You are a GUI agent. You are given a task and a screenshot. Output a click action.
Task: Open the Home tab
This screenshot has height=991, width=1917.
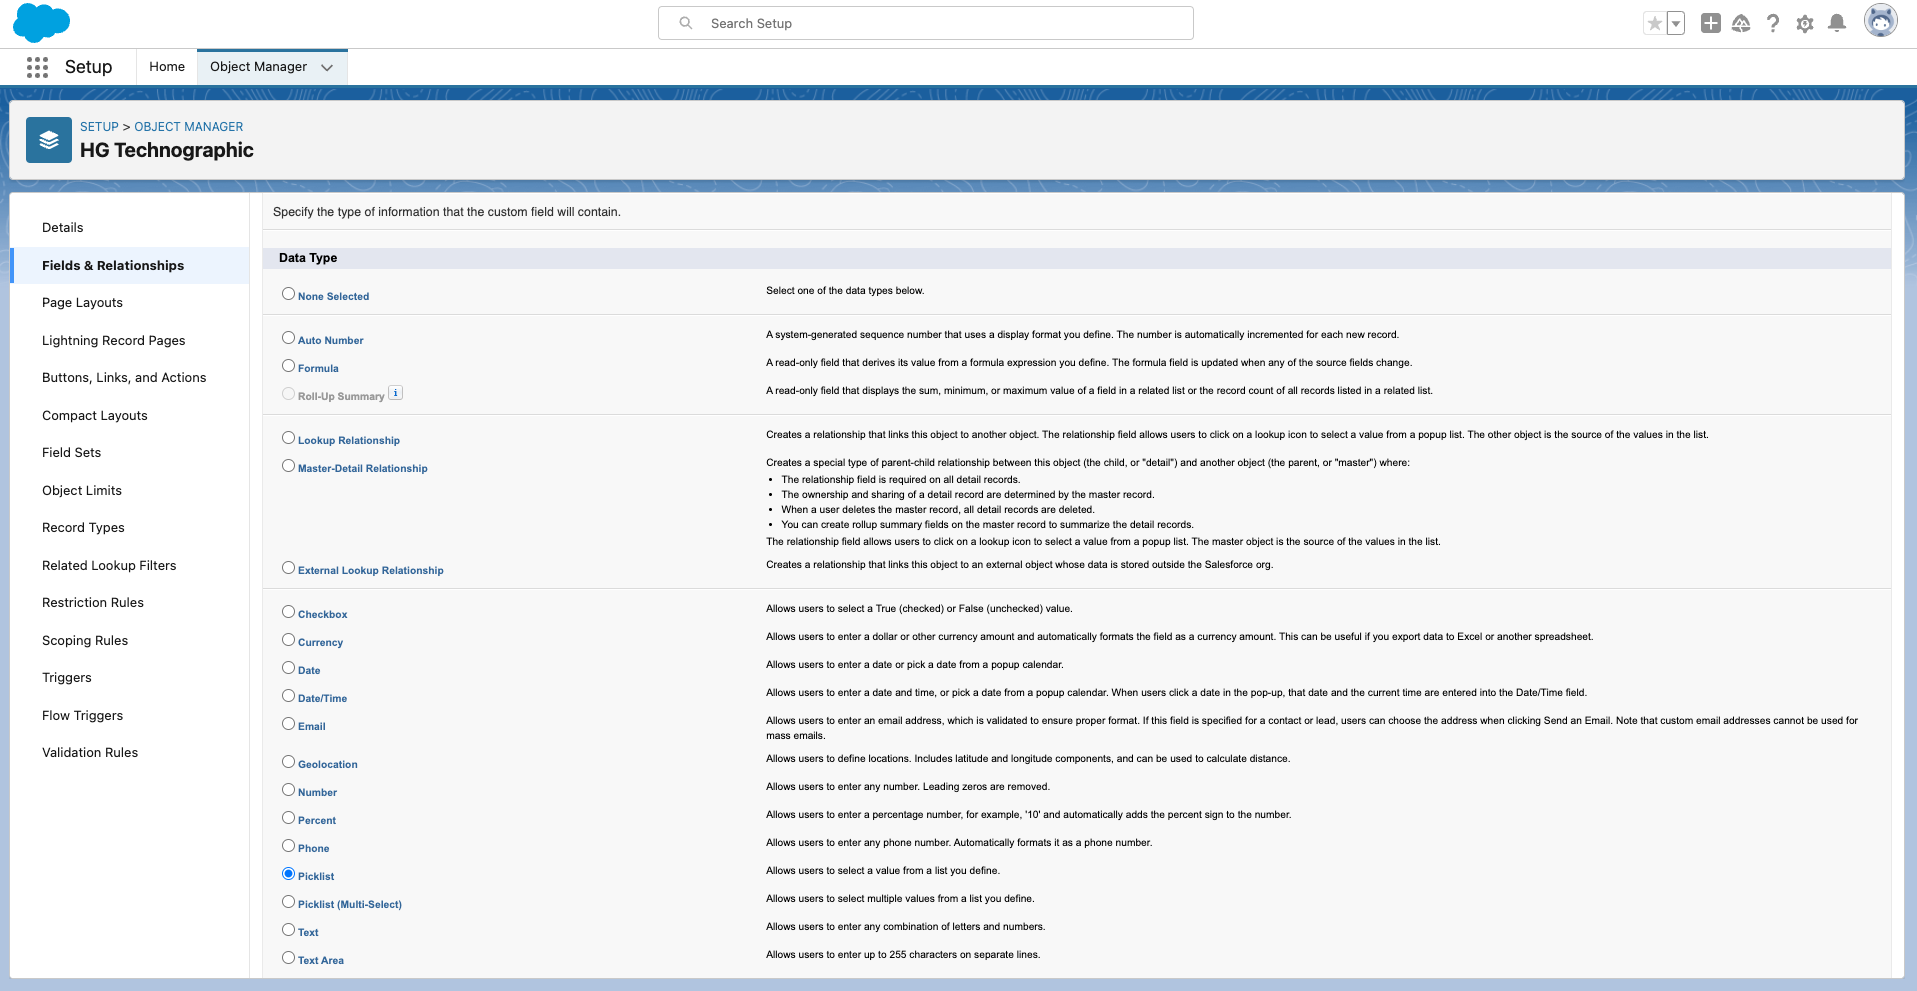coord(167,67)
